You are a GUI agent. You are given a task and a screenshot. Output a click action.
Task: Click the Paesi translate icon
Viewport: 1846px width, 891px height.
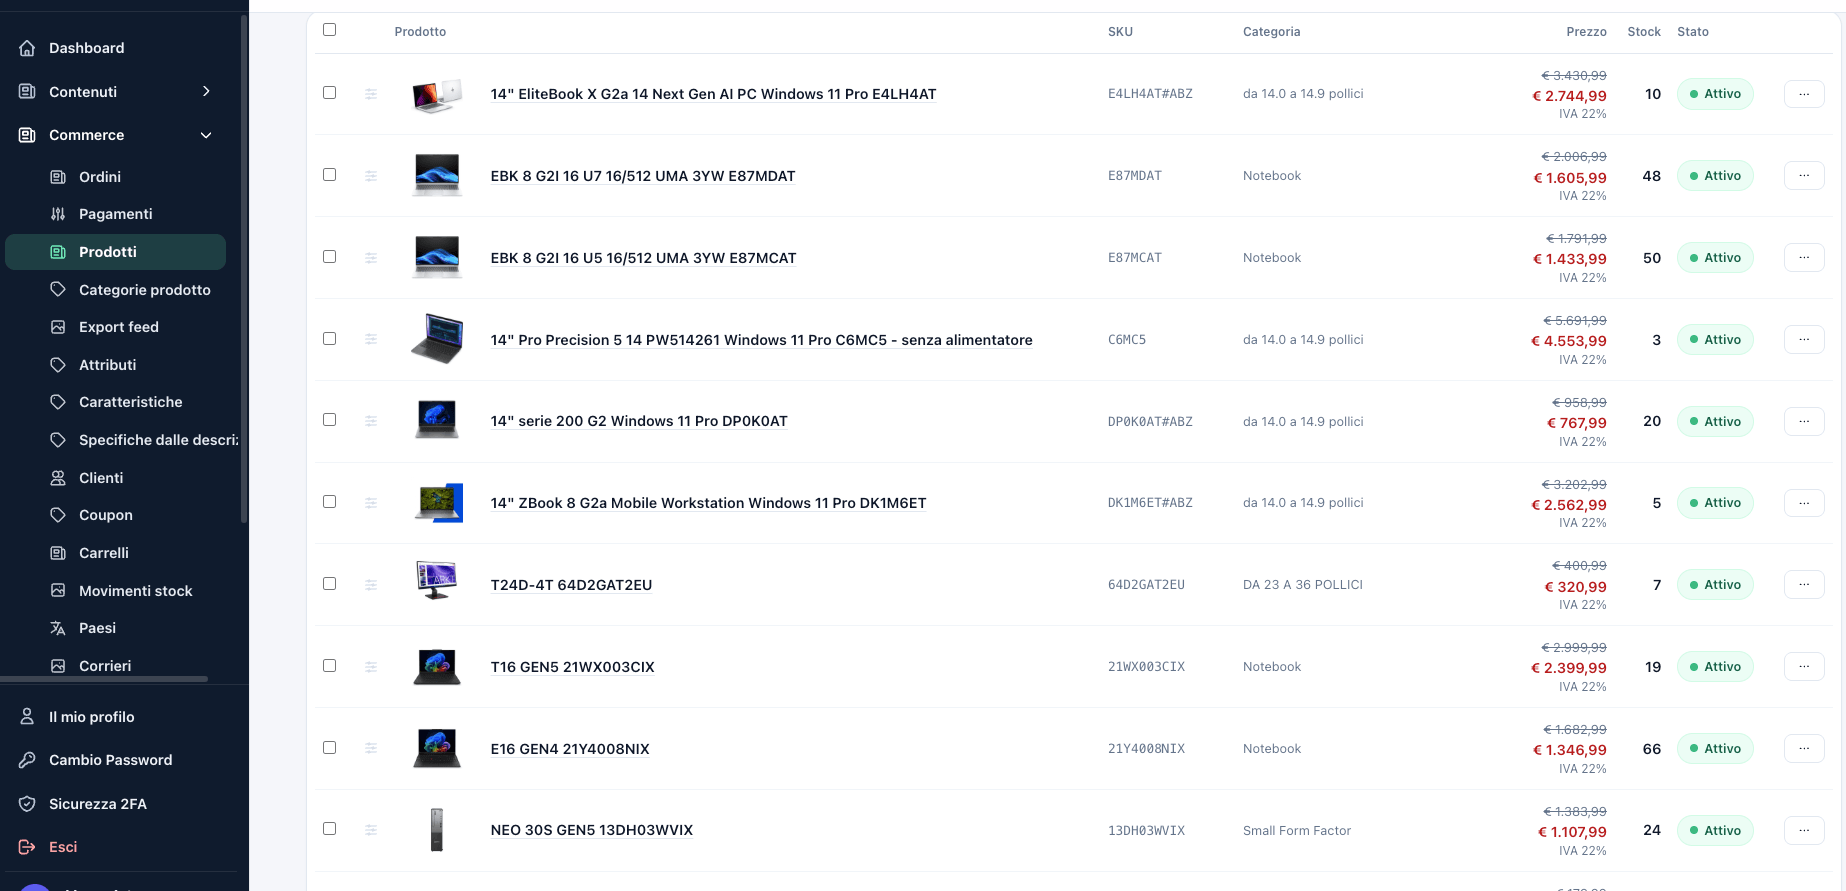(58, 628)
